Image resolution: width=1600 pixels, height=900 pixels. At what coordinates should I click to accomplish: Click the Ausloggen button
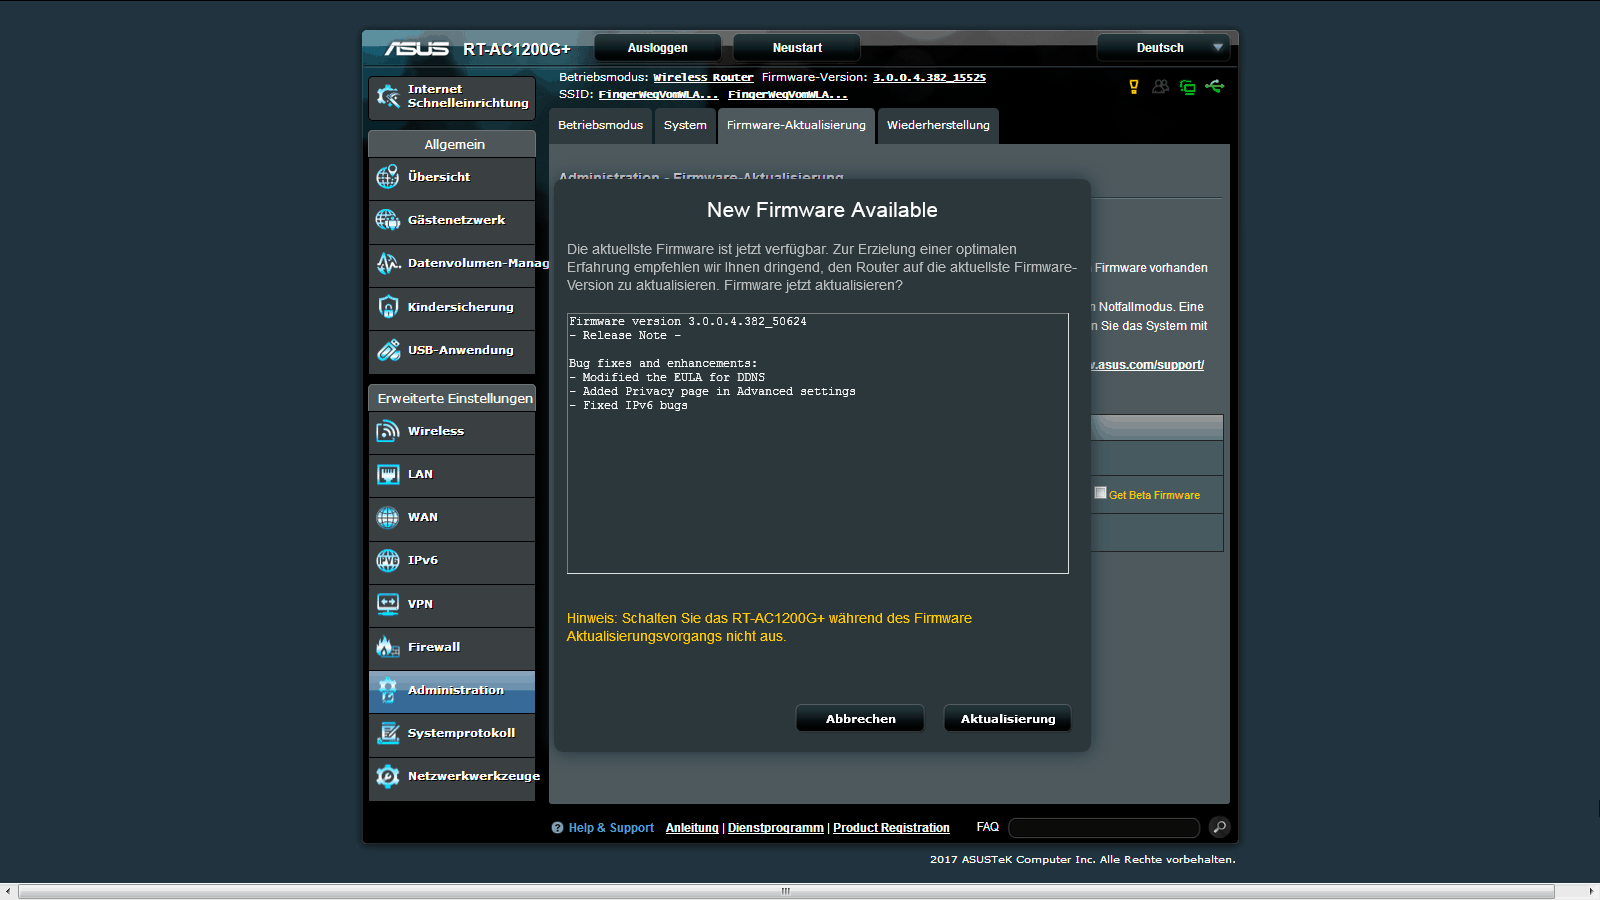[658, 48]
